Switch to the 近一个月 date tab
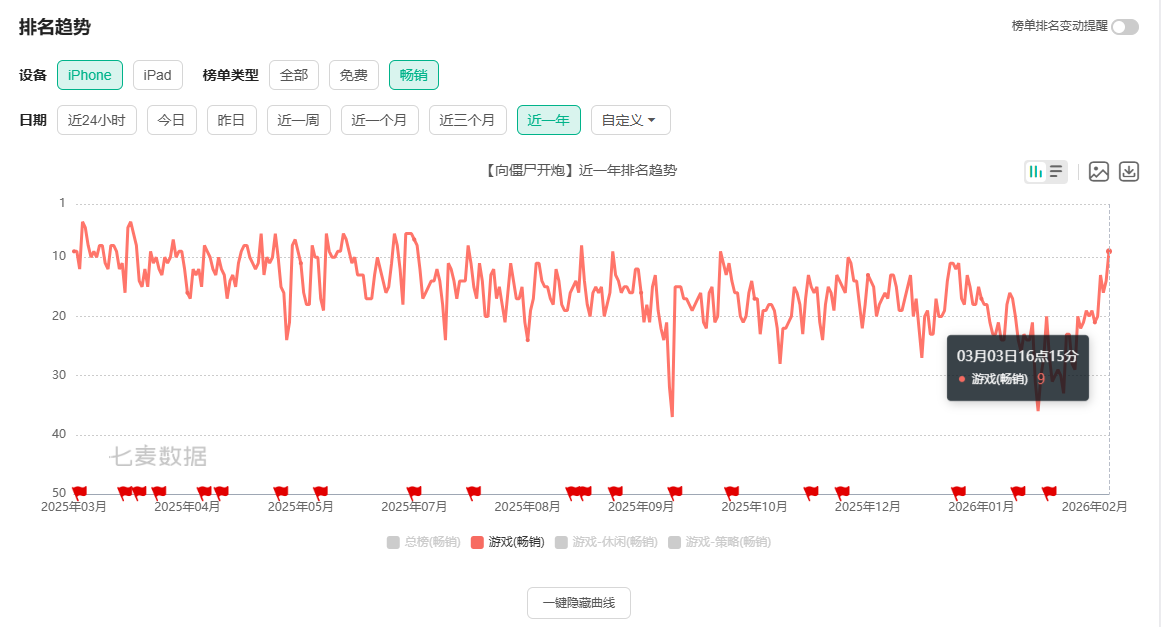This screenshot has width=1161, height=627. point(379,119)
